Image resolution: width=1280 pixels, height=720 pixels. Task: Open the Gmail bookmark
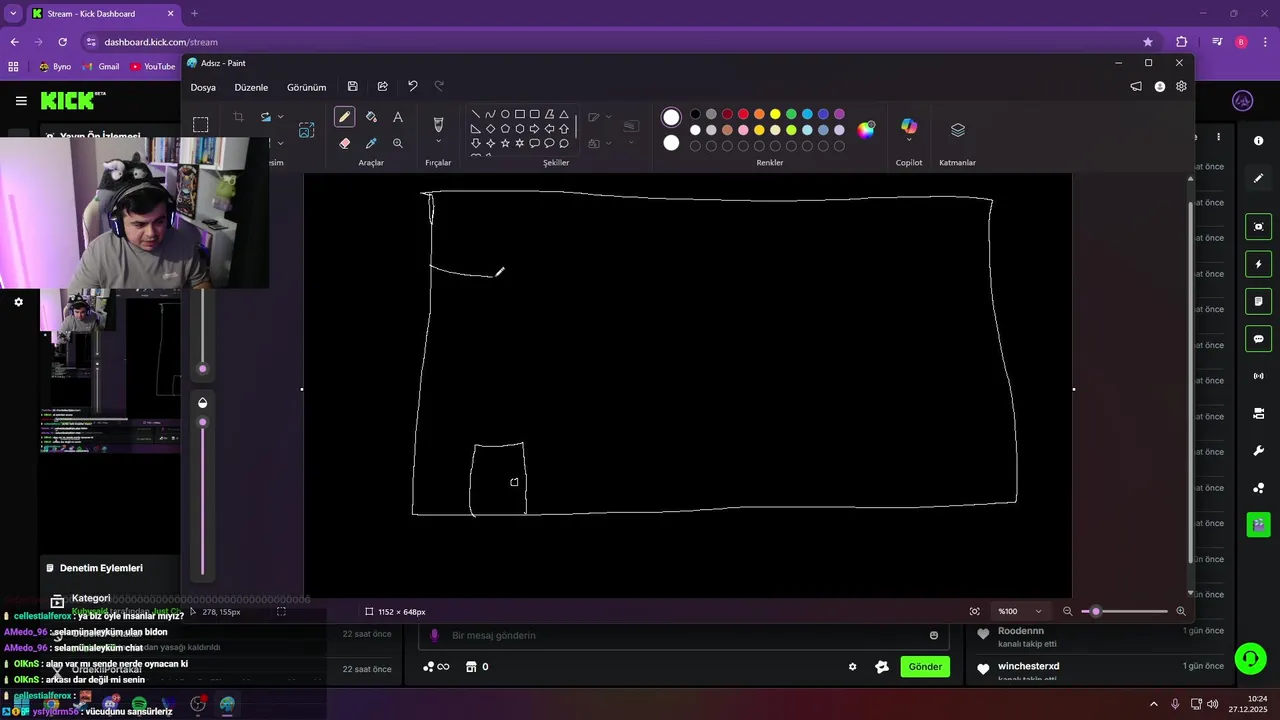coord(101,66)
